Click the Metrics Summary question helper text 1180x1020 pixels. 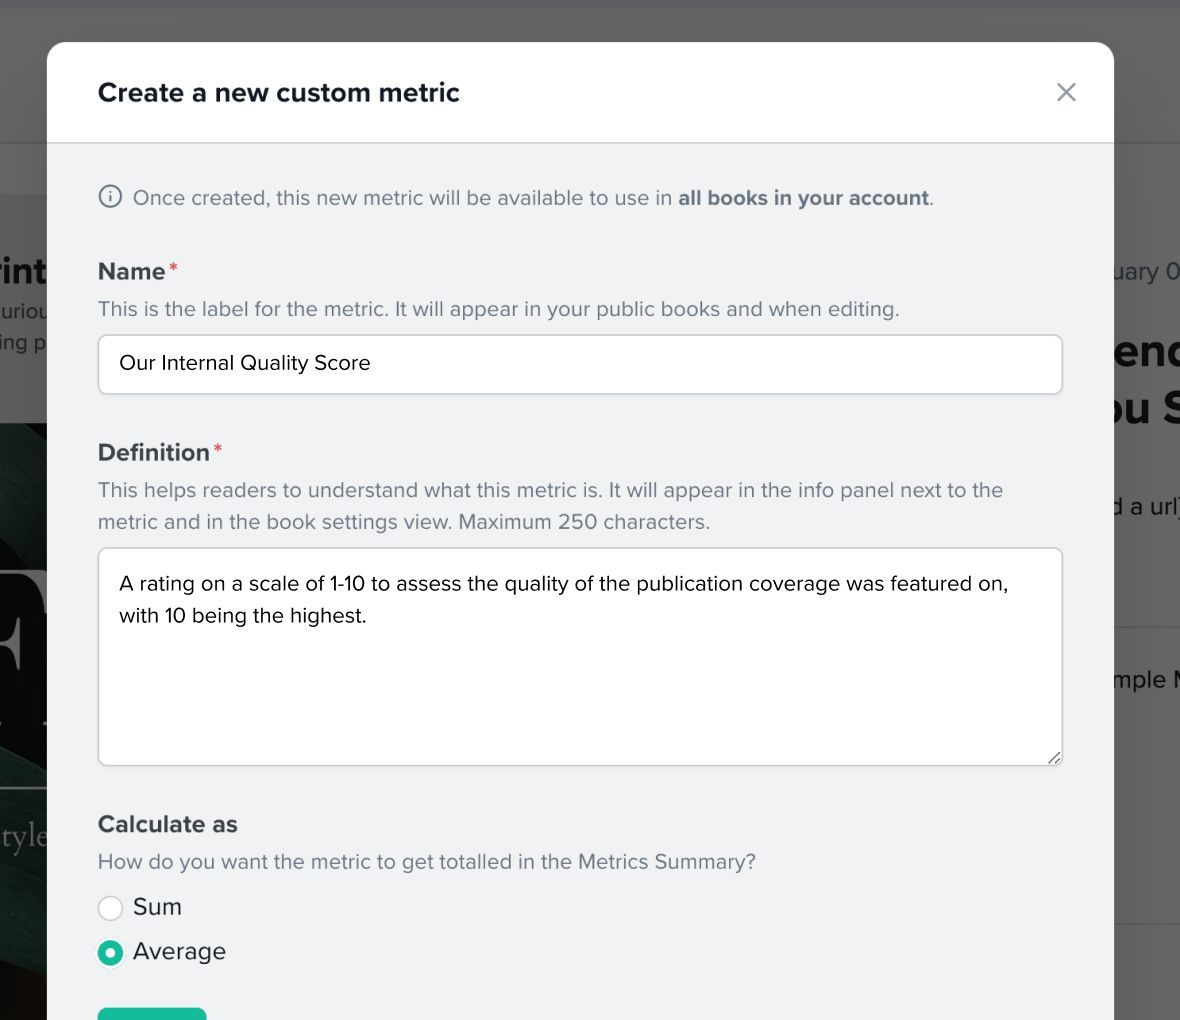click(427, 862)
